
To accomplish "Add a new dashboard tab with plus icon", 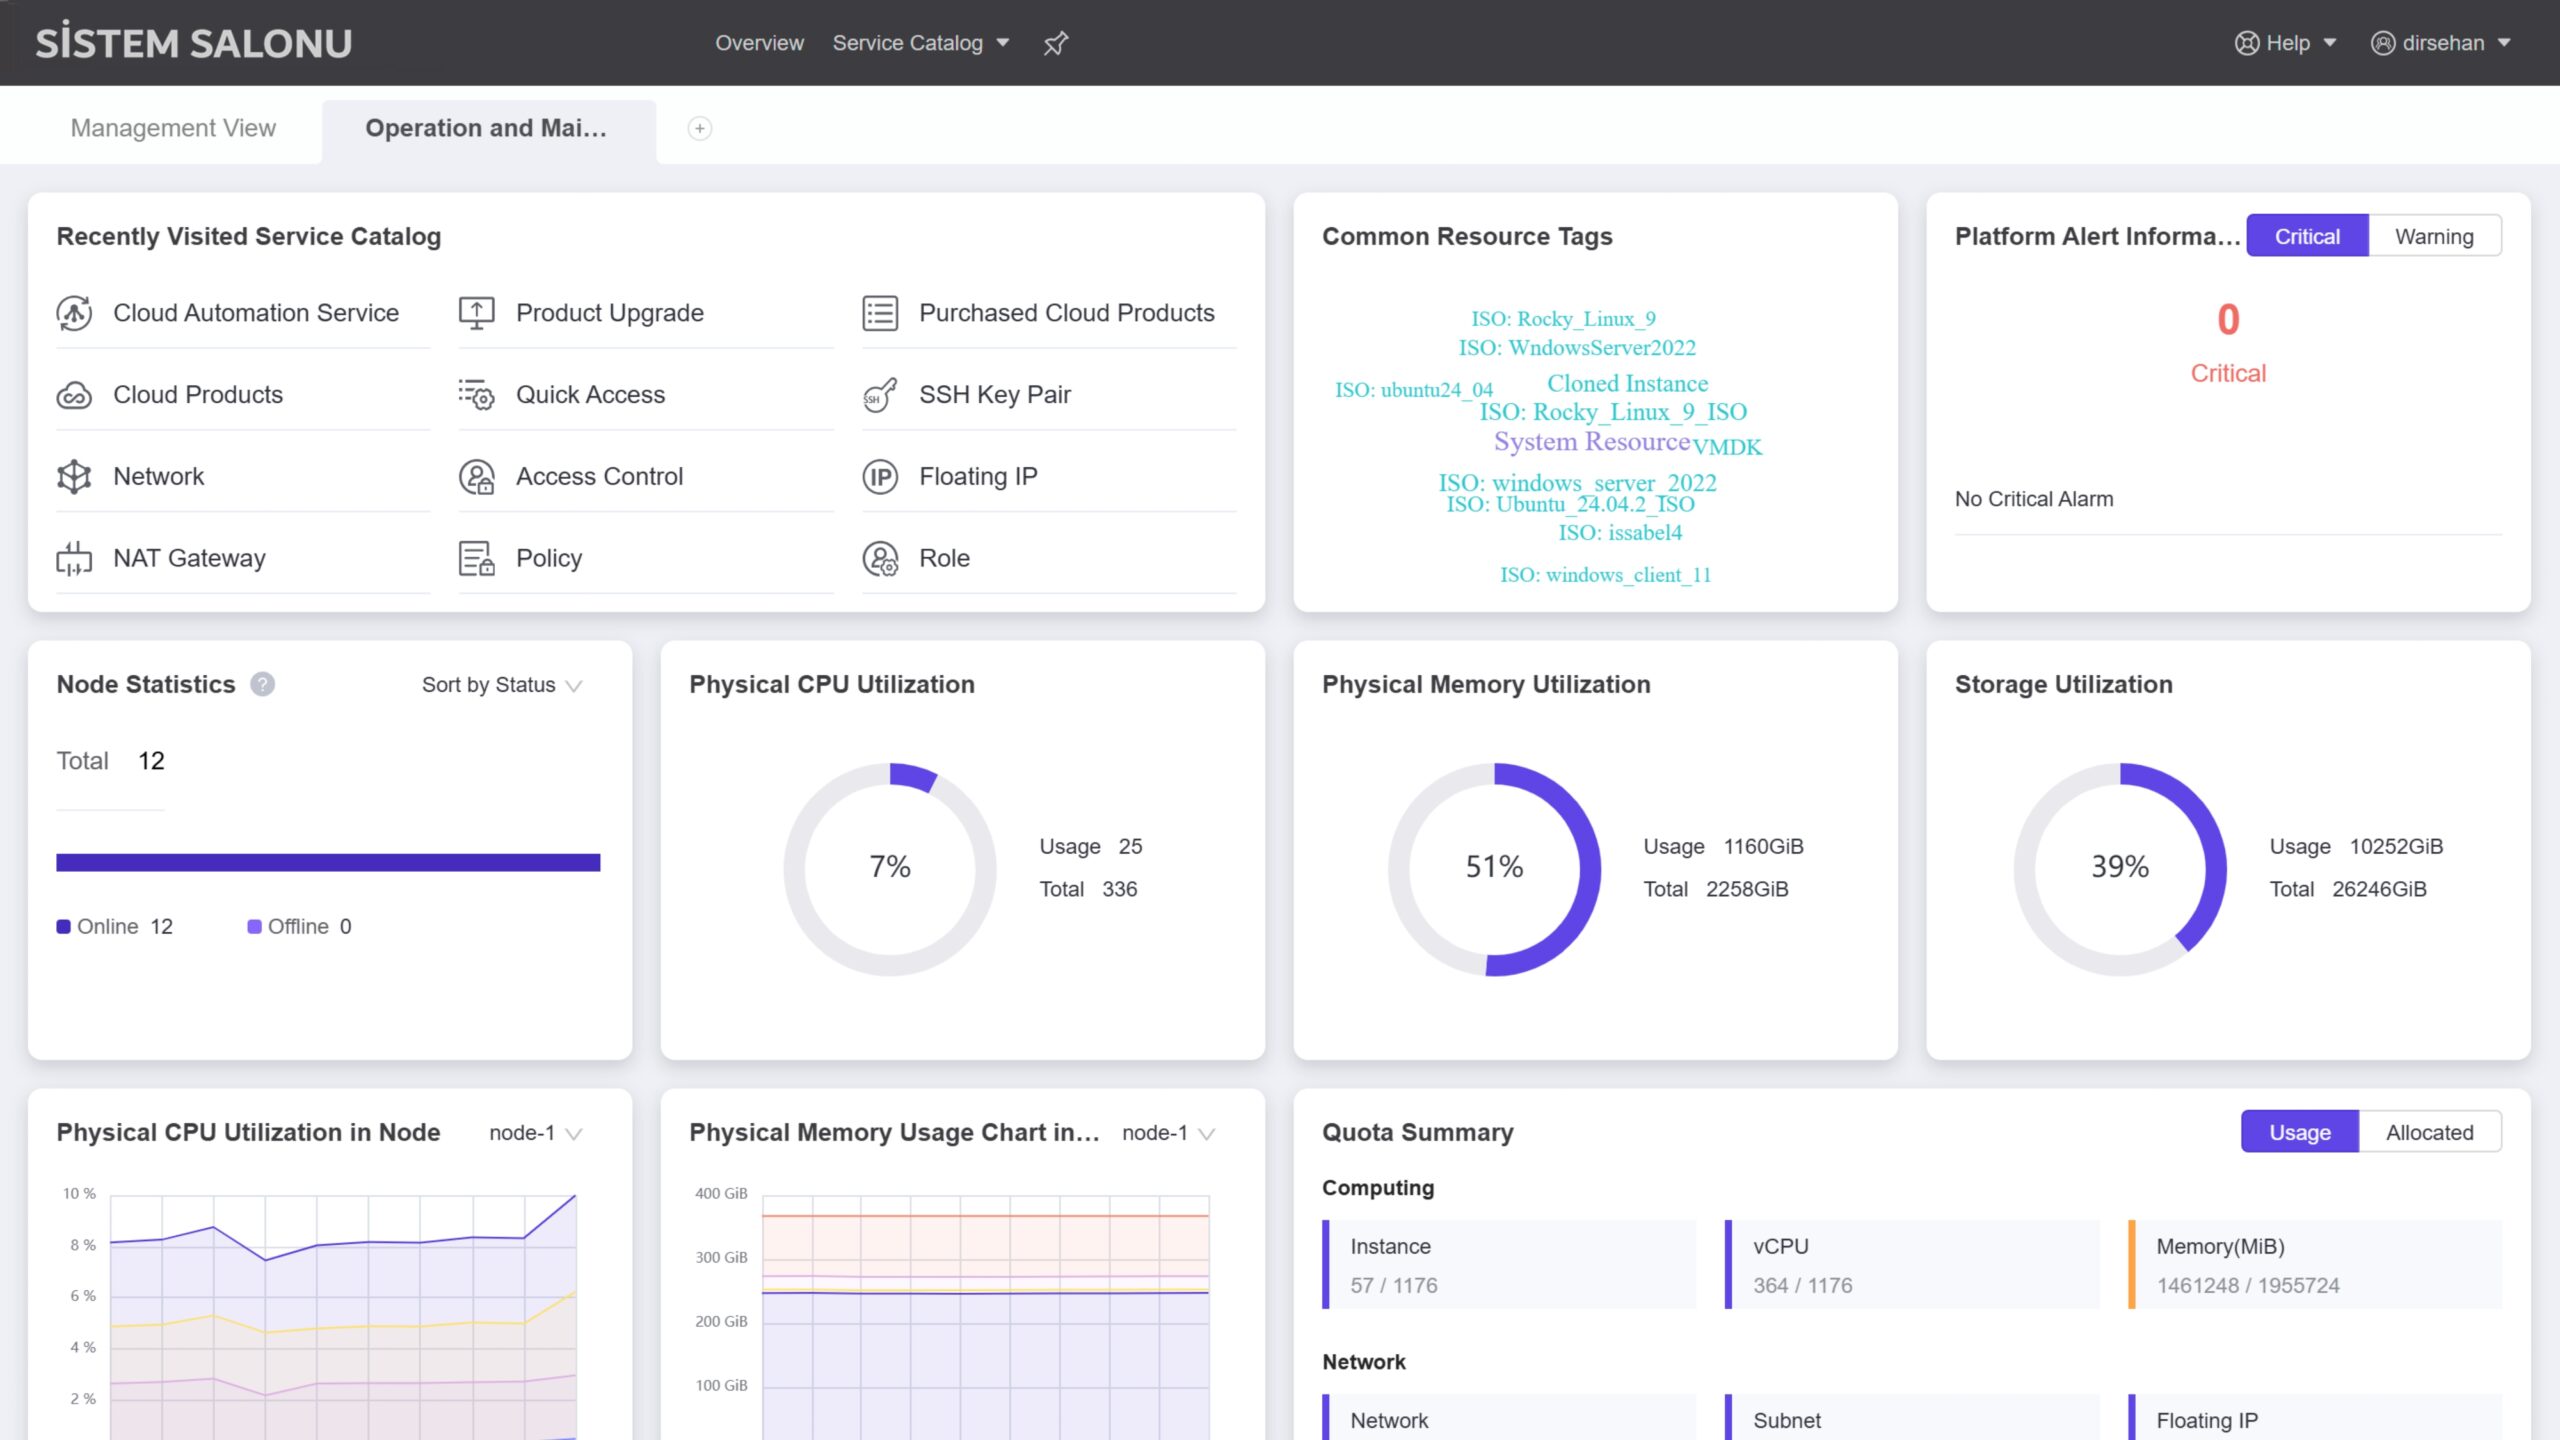I will 700,128.
